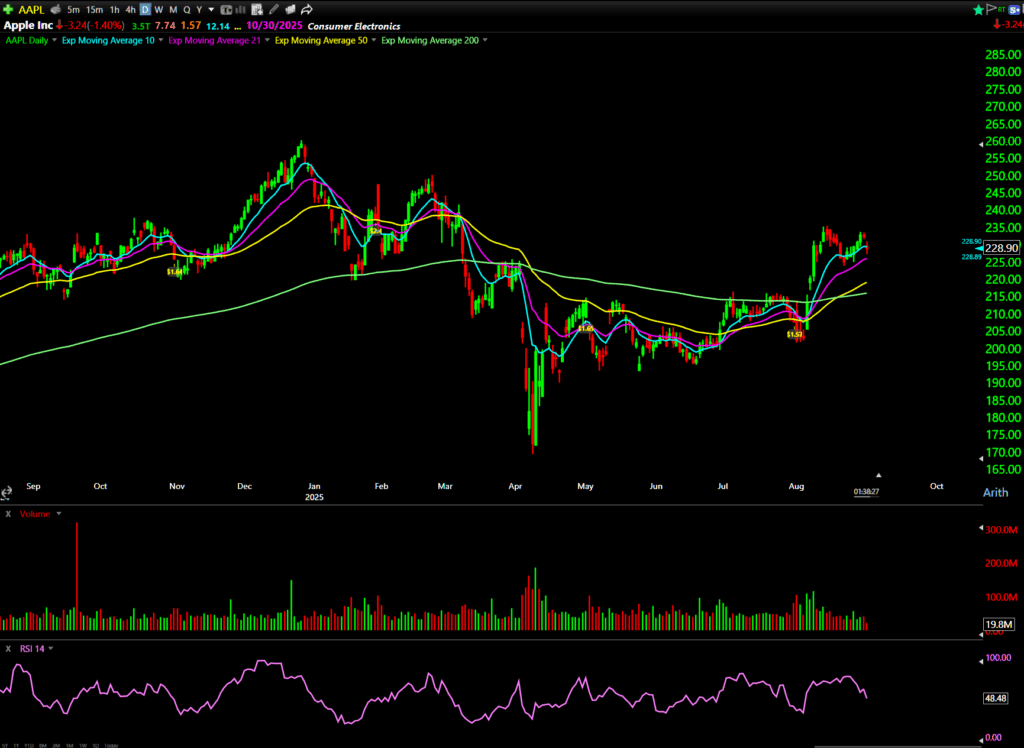Click Exp Moving Average 50 label
The image size is (1024, 748).
321,41
